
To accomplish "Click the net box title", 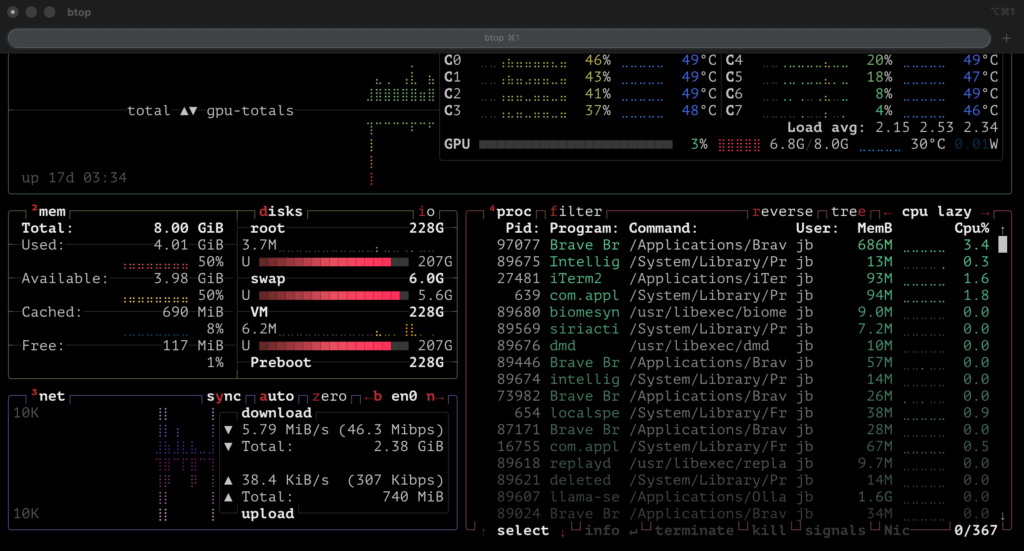I will pyautogui.click(x=49, y=396).
